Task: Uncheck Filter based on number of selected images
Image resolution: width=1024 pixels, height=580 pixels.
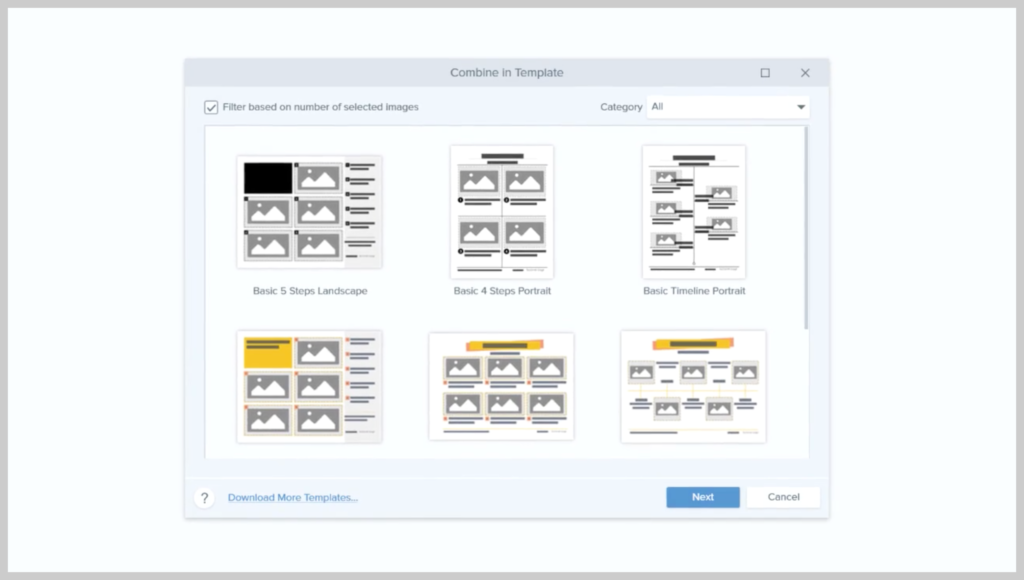Action: coord(211,107)
